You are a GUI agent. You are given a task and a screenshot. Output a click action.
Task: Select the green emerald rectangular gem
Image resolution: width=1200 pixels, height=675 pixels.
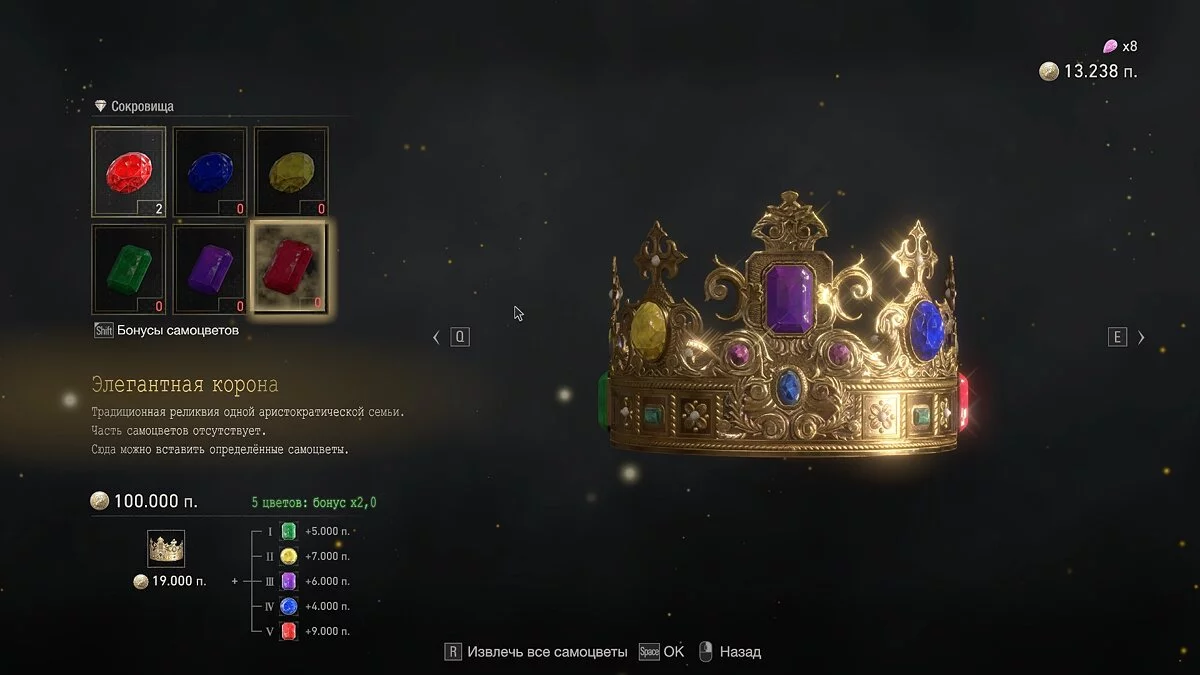tap(129, 269)
